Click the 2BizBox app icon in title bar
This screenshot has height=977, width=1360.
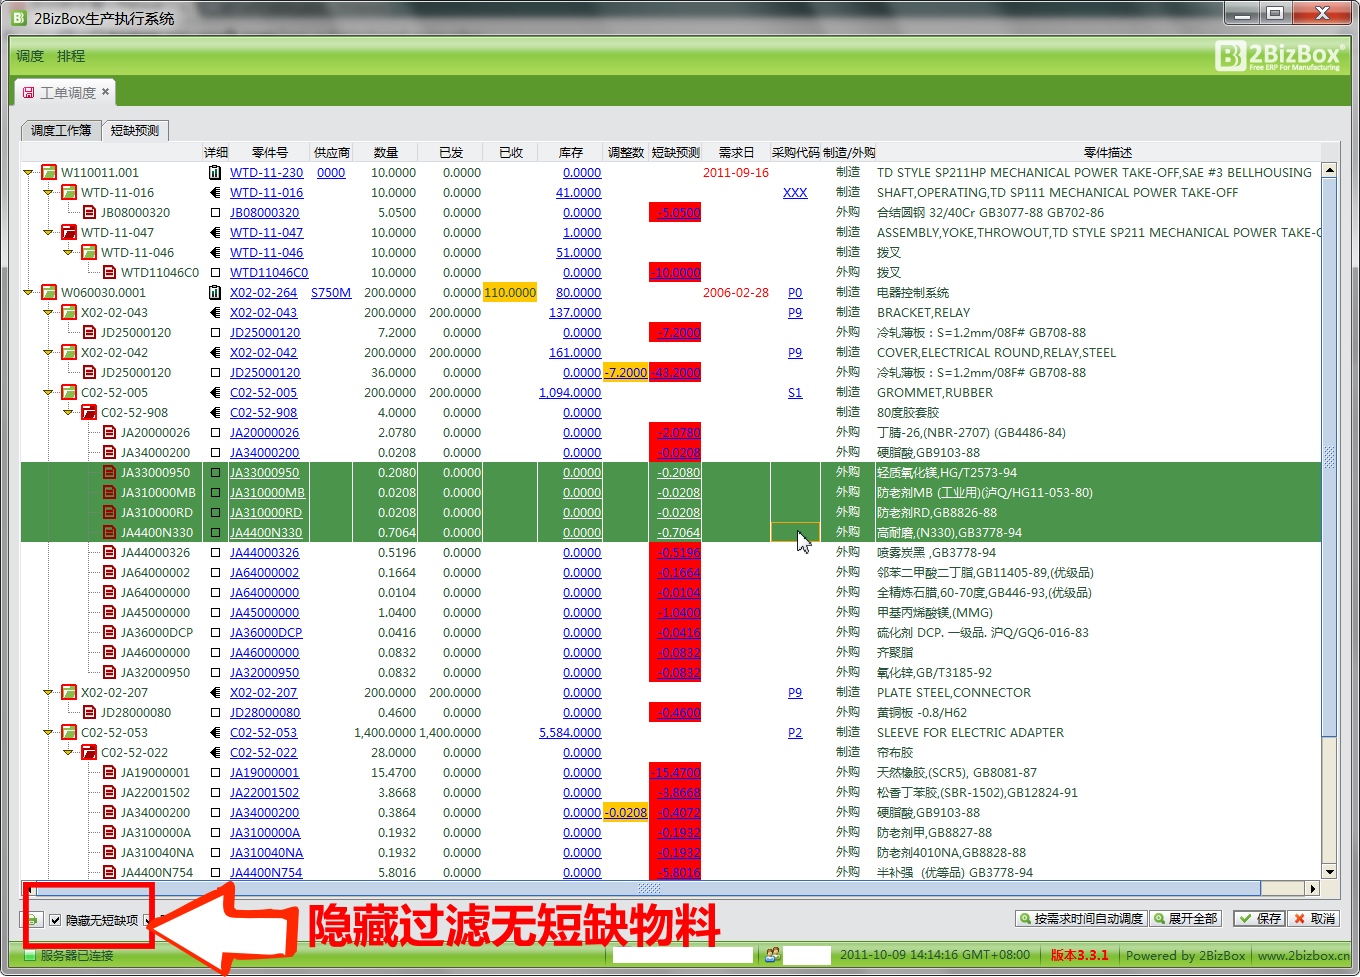(18, 18)
